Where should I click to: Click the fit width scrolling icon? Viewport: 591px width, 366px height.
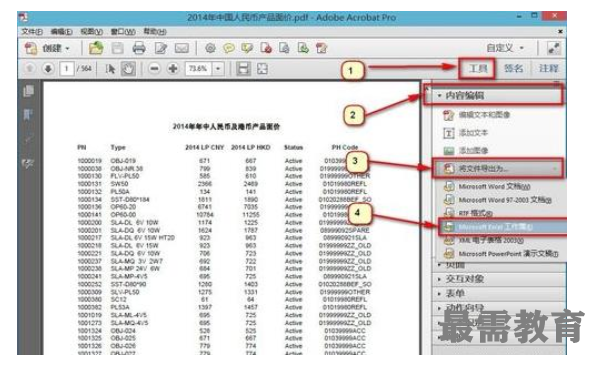tap(243, 69)
